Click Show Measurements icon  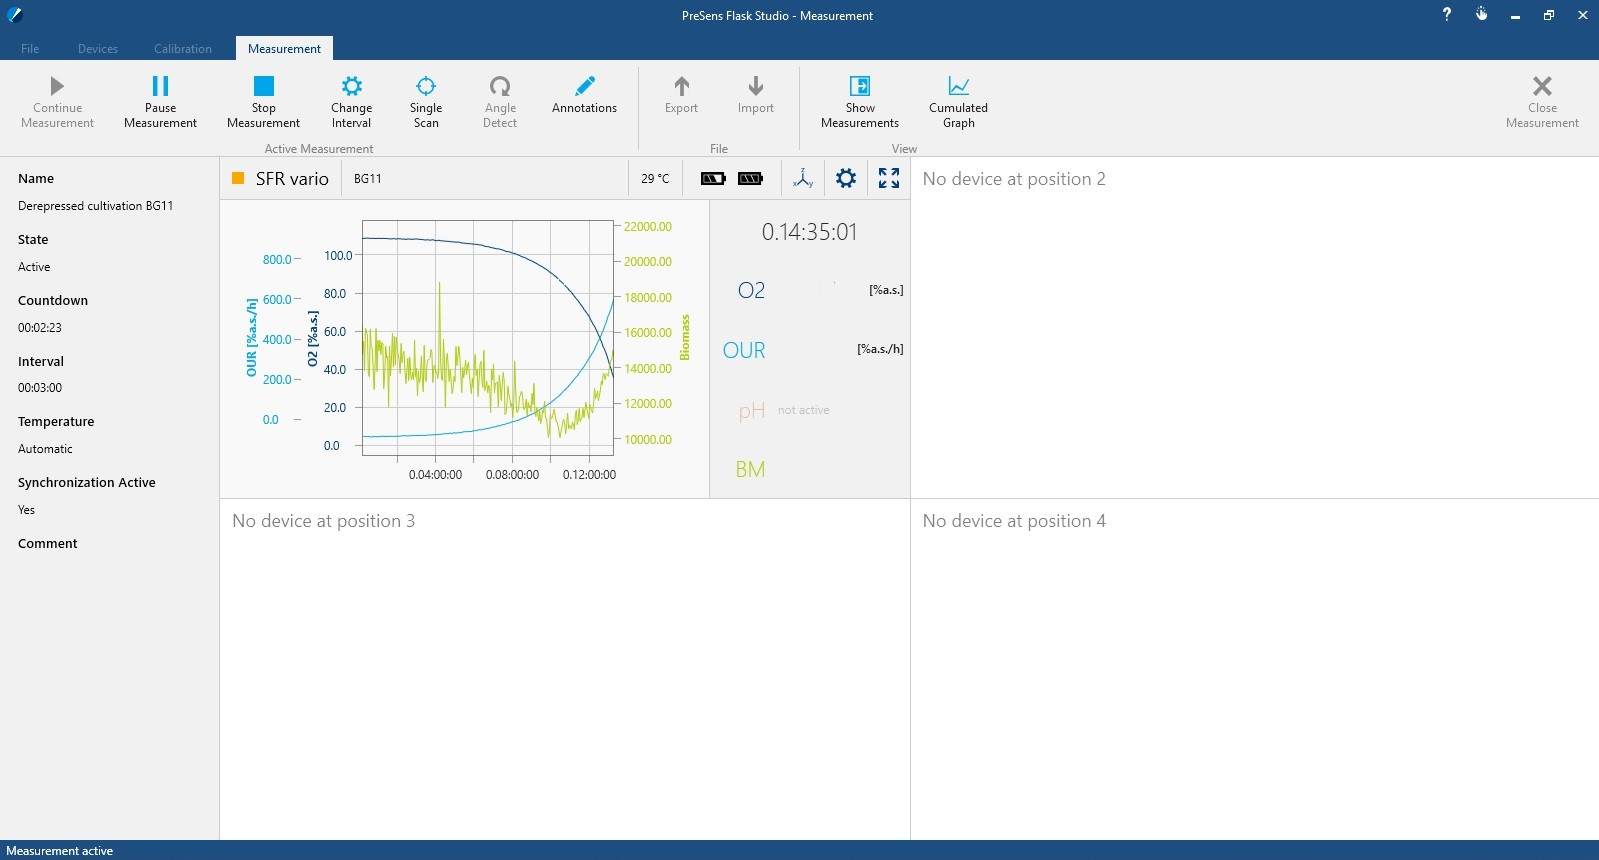click(859, 101)
